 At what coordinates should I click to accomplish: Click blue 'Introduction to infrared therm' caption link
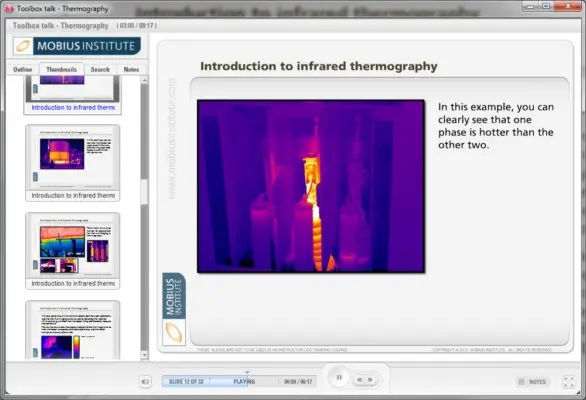point(73,108)
